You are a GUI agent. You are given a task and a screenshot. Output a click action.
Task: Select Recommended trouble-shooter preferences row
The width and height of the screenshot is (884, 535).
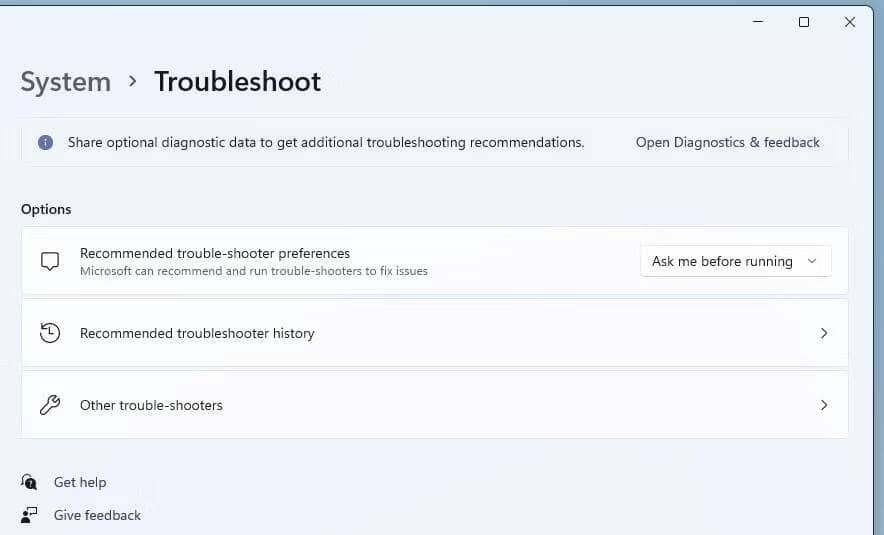tap(215, 253)
